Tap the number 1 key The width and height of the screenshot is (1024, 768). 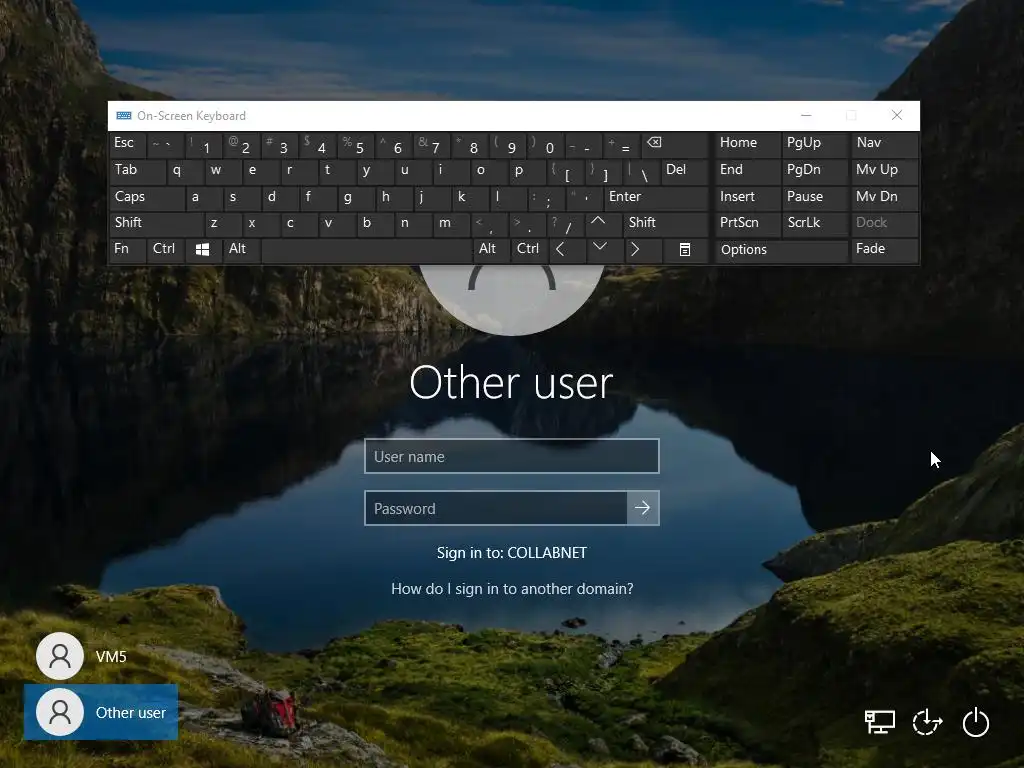point(204,144)
